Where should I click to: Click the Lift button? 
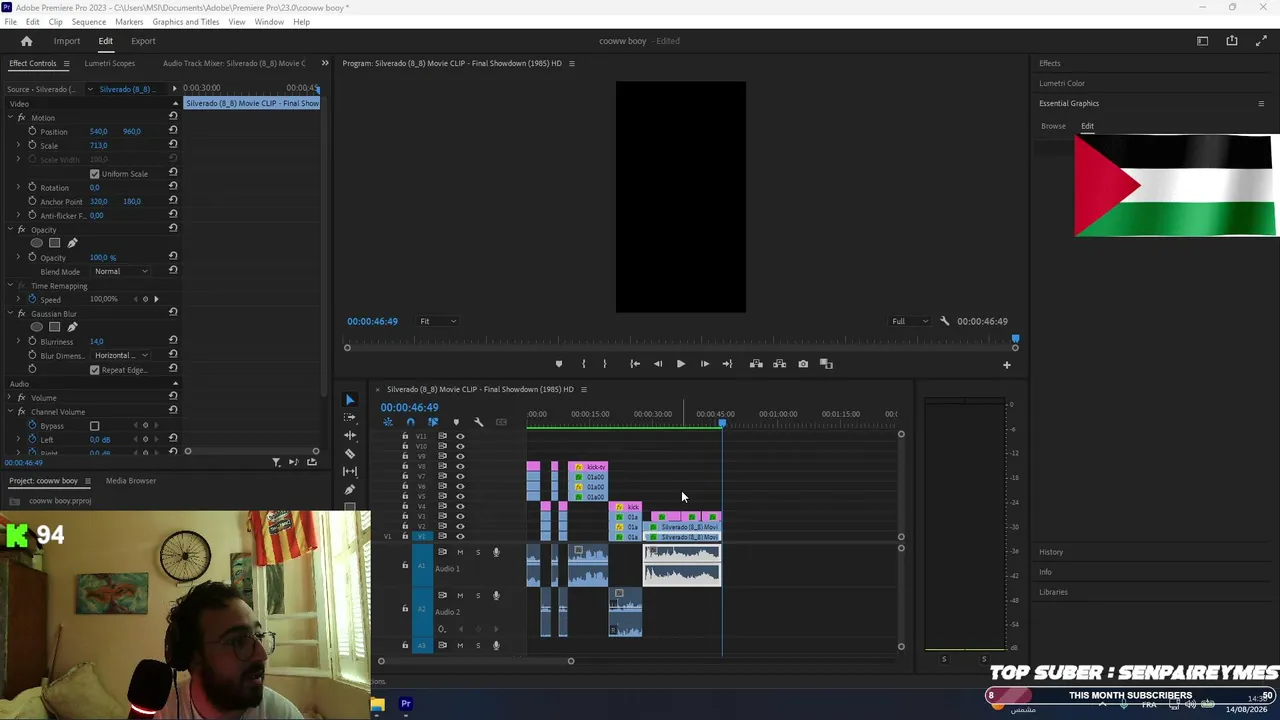pos(756,364)
